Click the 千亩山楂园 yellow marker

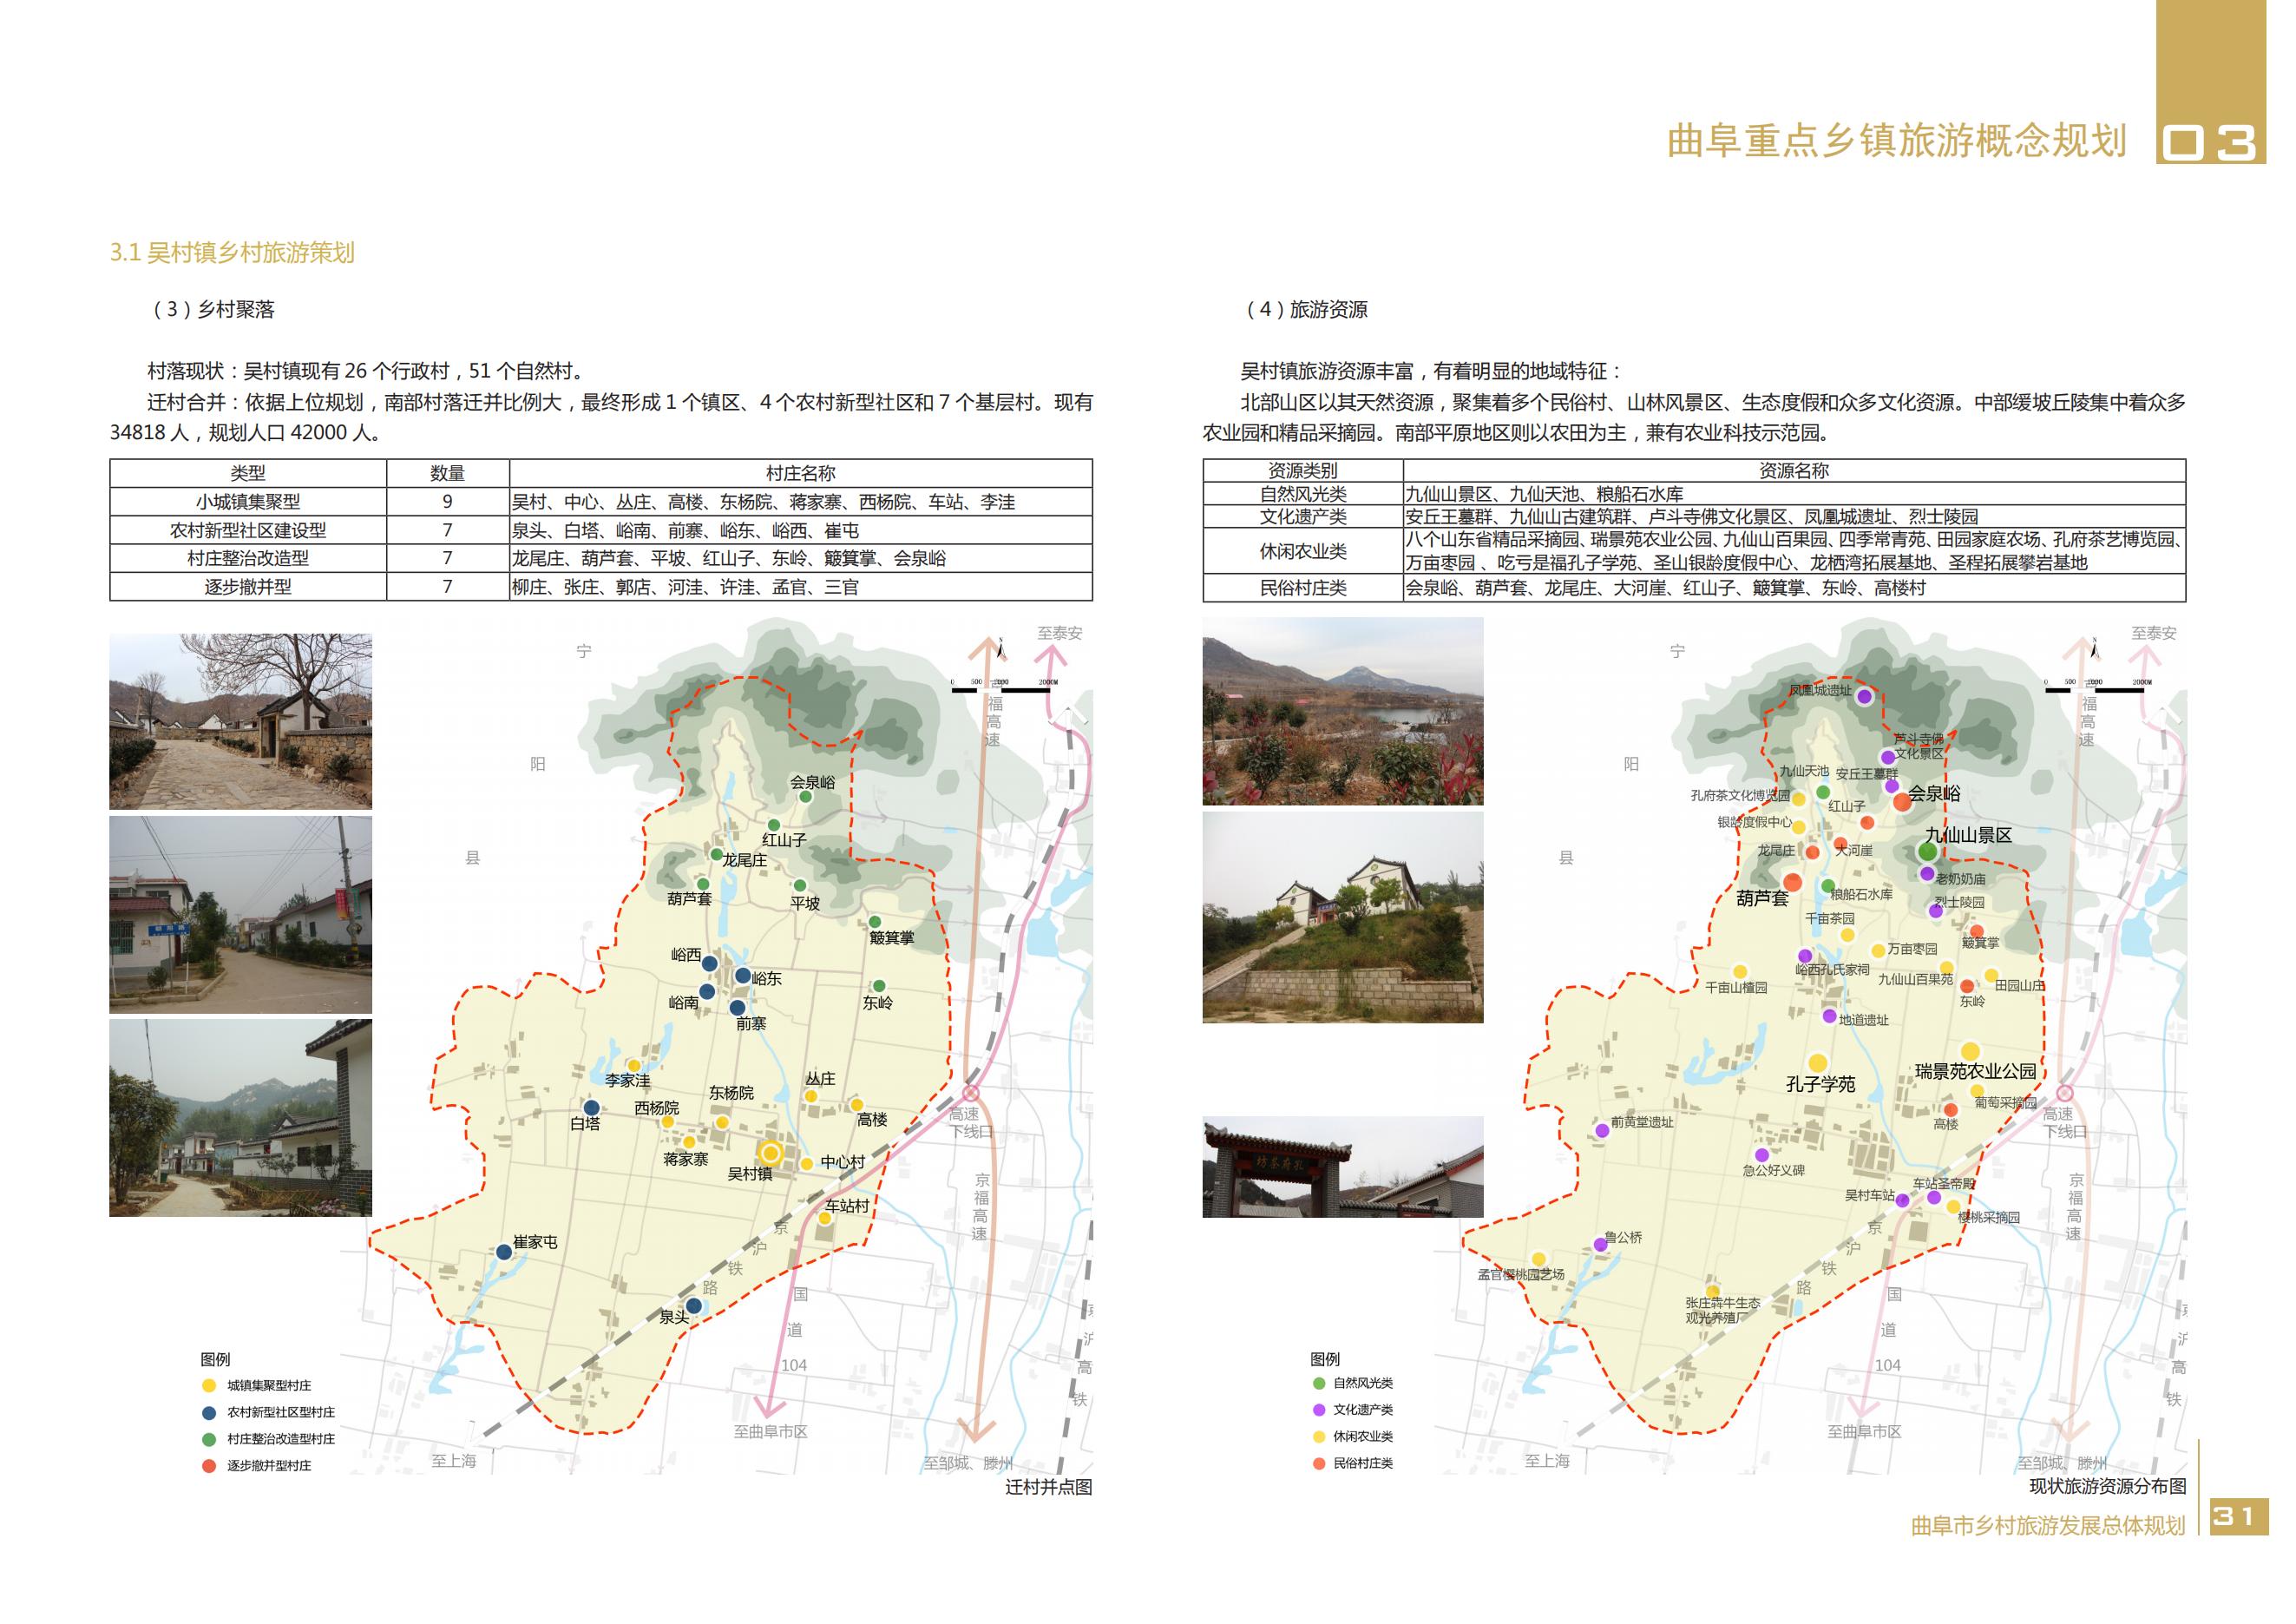tap(1740, 972)
